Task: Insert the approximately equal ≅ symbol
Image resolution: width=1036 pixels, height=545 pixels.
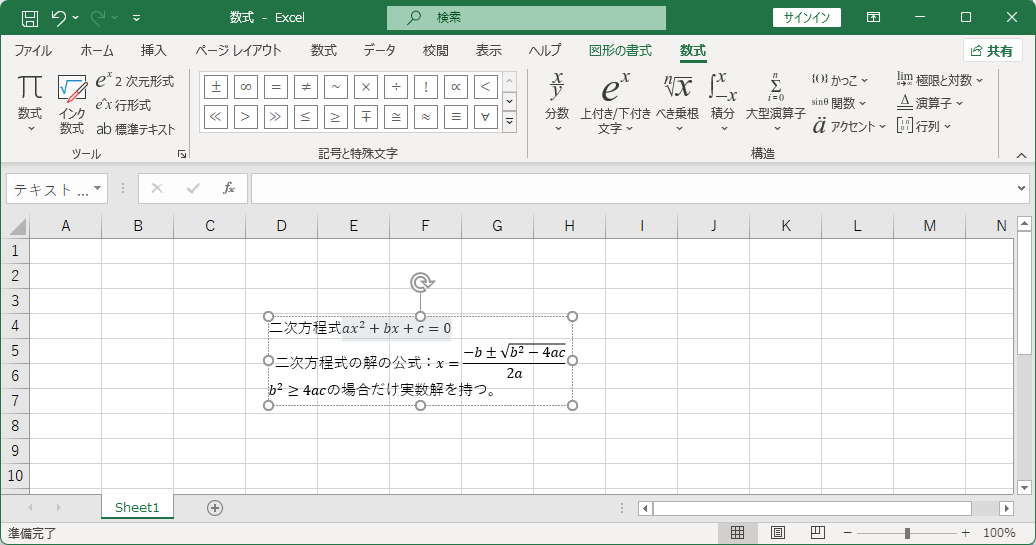Action: click(396, 117)
